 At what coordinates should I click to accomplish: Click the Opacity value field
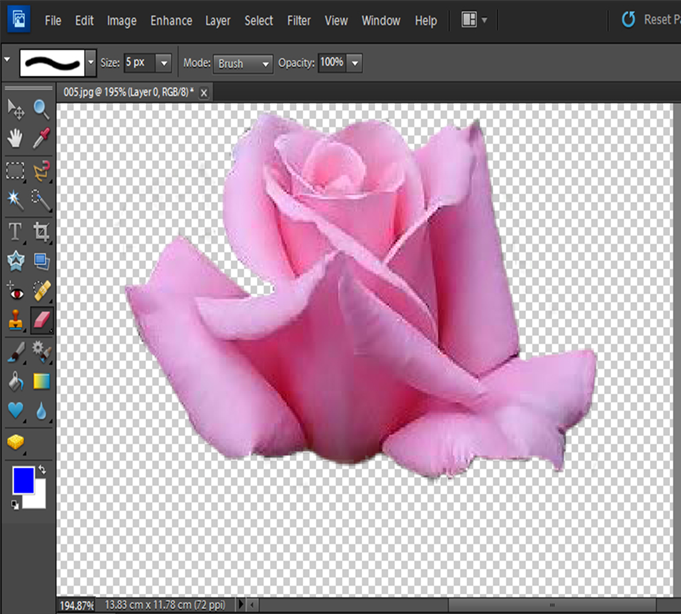tap(332, 63)
